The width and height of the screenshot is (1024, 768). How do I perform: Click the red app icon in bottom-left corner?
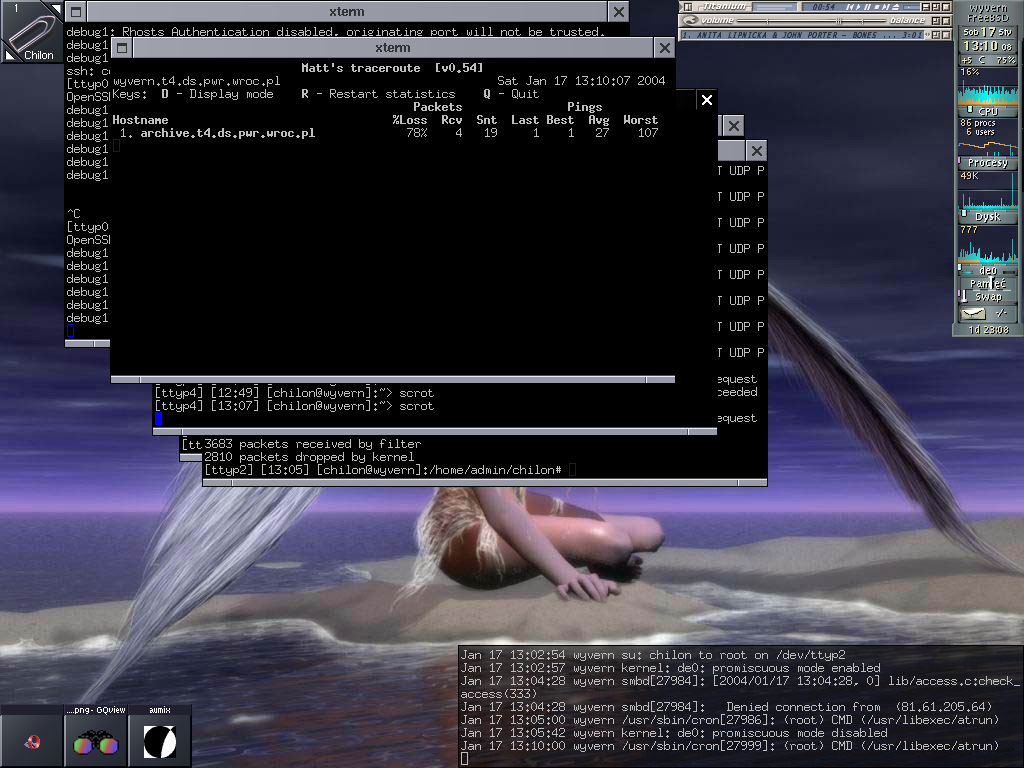[x=32, y=742]
